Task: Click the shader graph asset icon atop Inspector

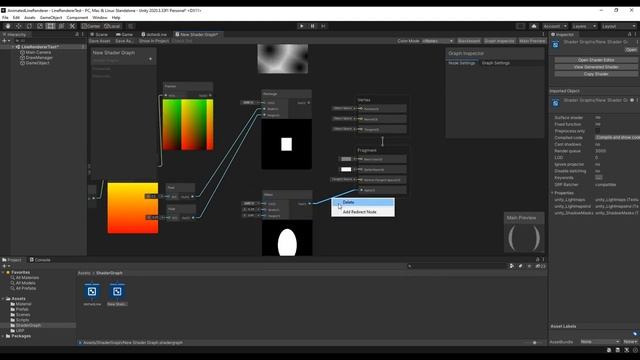Action: click(556, 44)
